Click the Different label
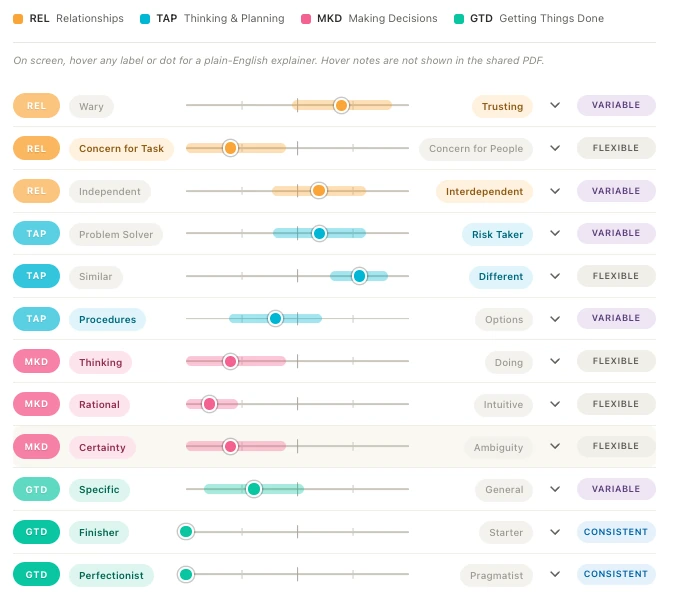The width and height of the screenshot is (678, 600). (x=501, y=277)
